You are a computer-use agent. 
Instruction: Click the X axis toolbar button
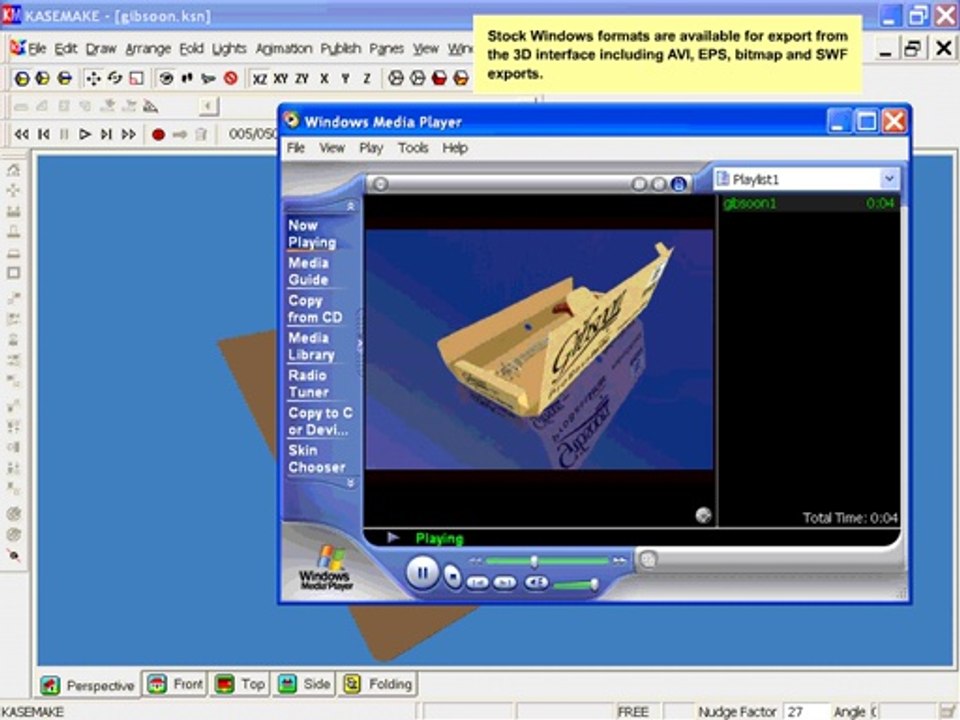point(324,79)
